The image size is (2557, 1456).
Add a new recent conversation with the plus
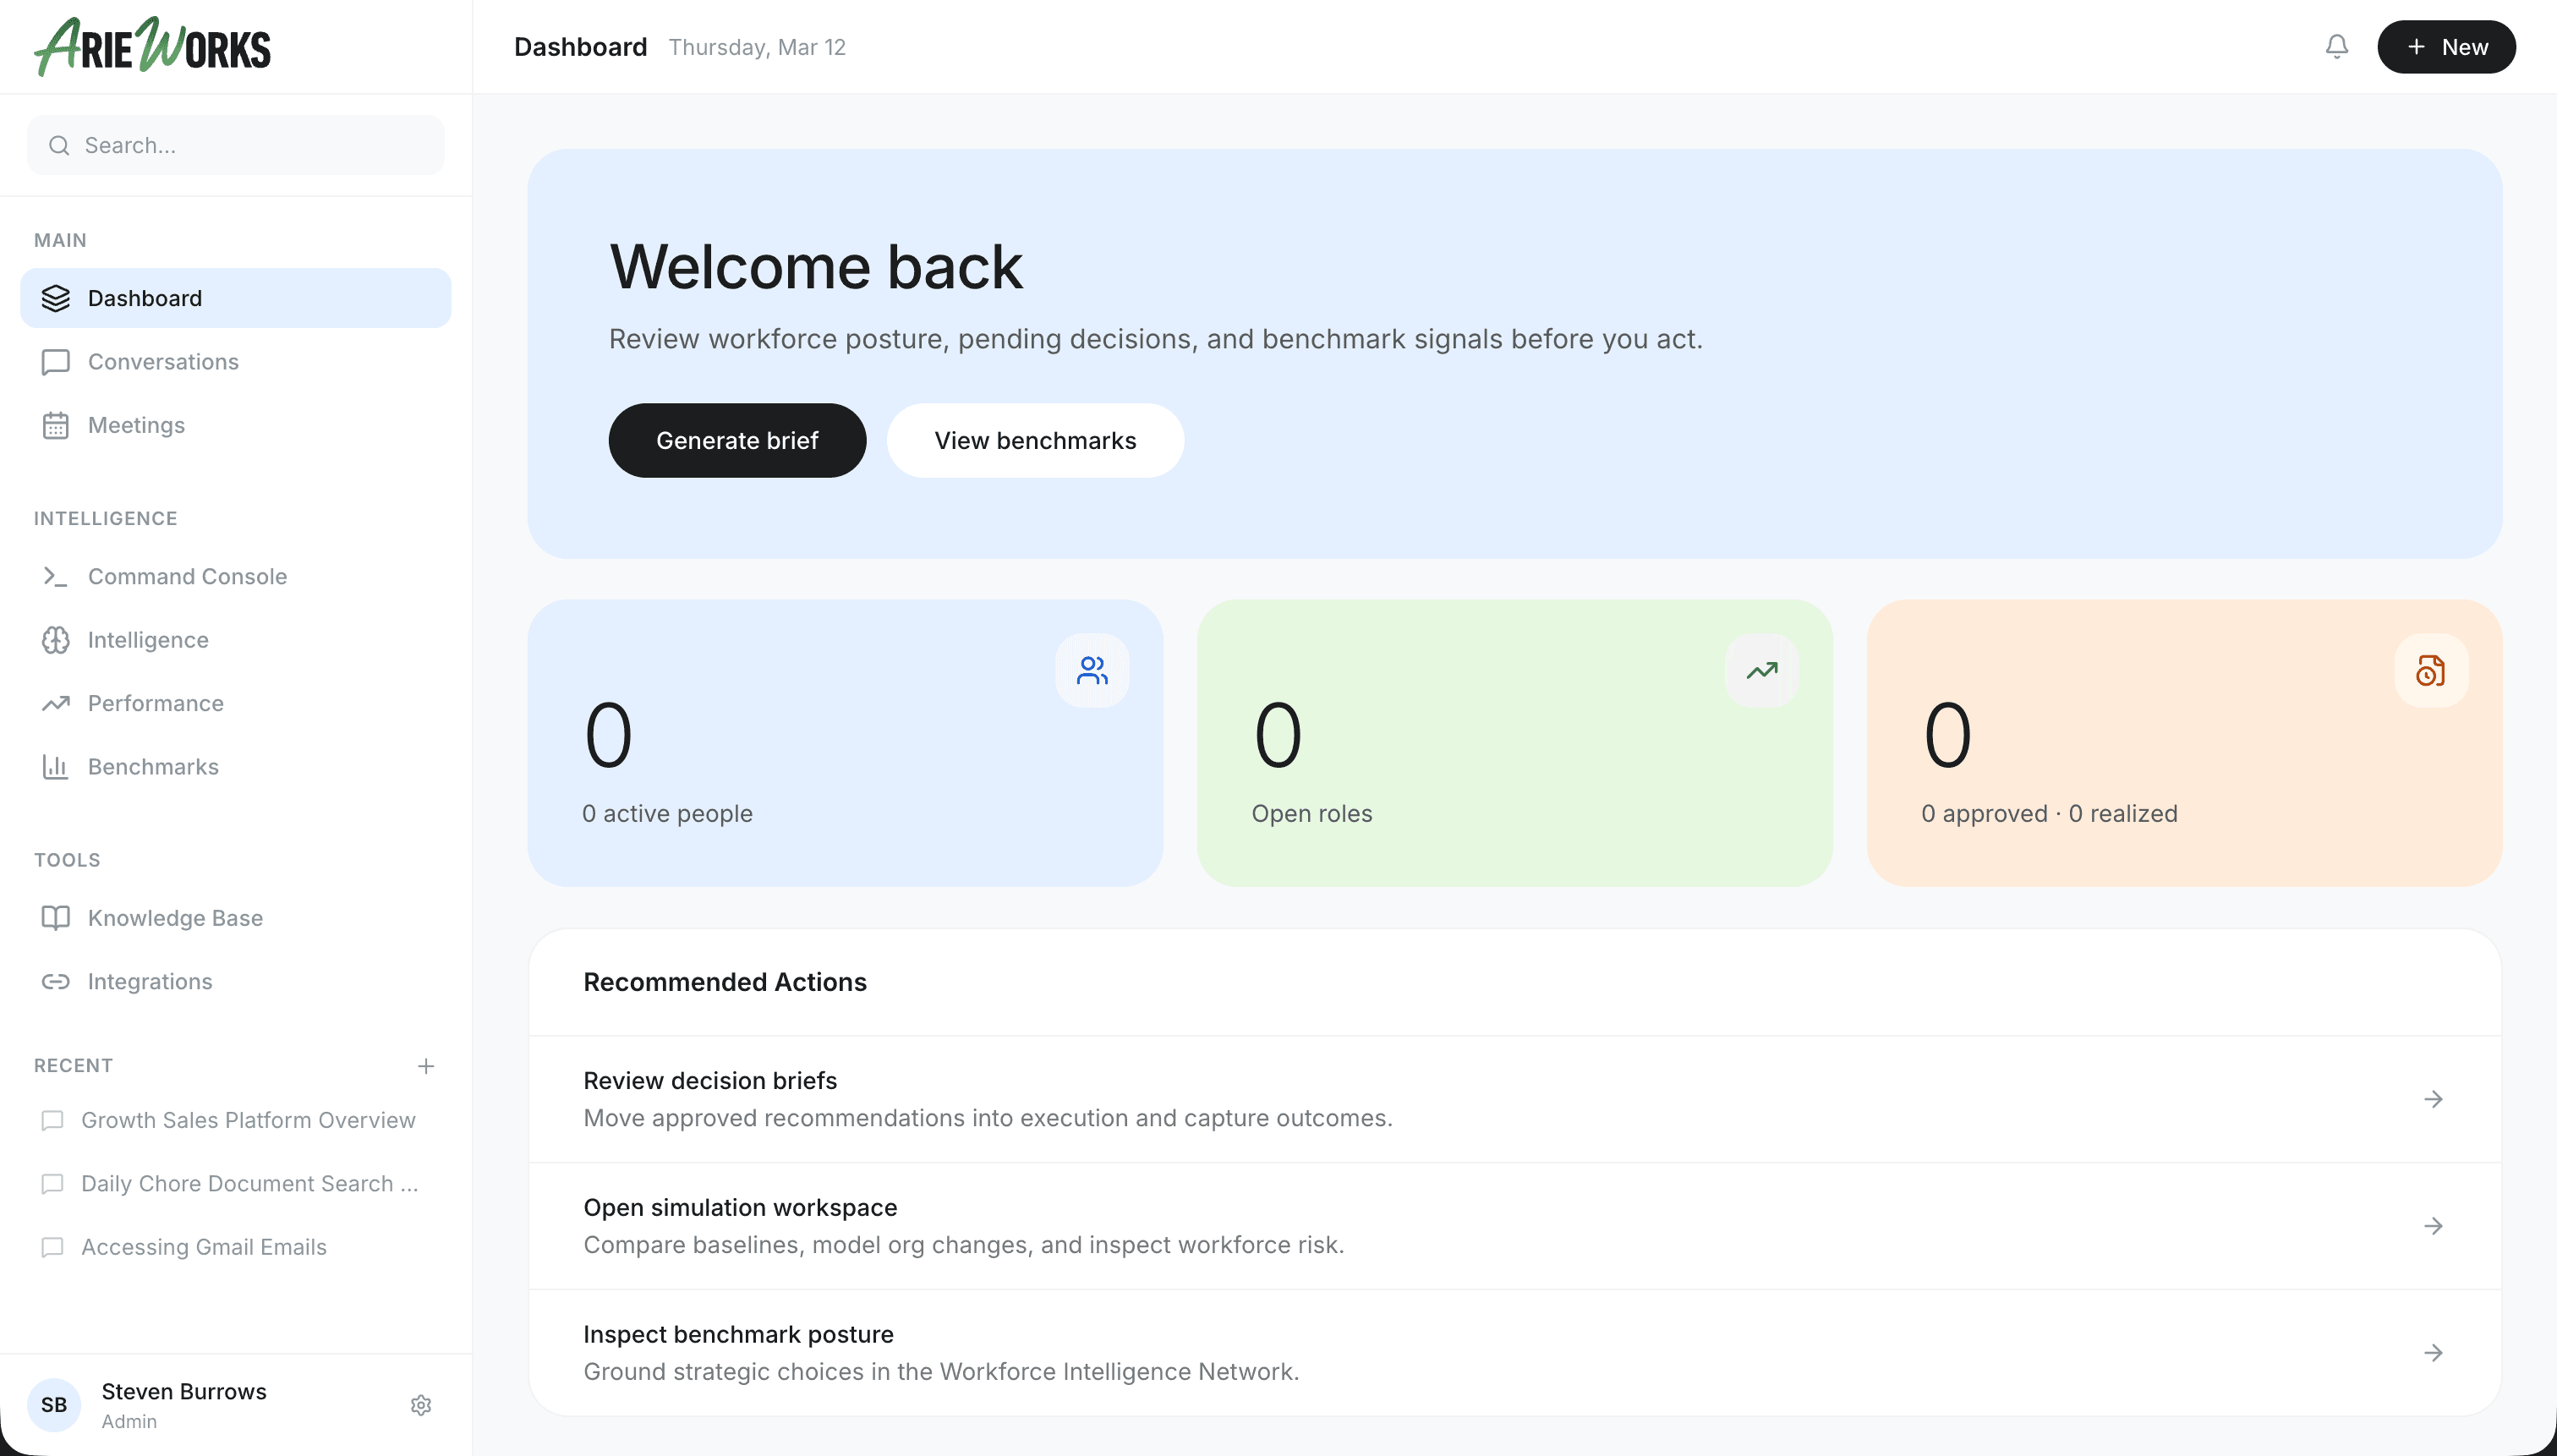click(x=426, y=1065)
